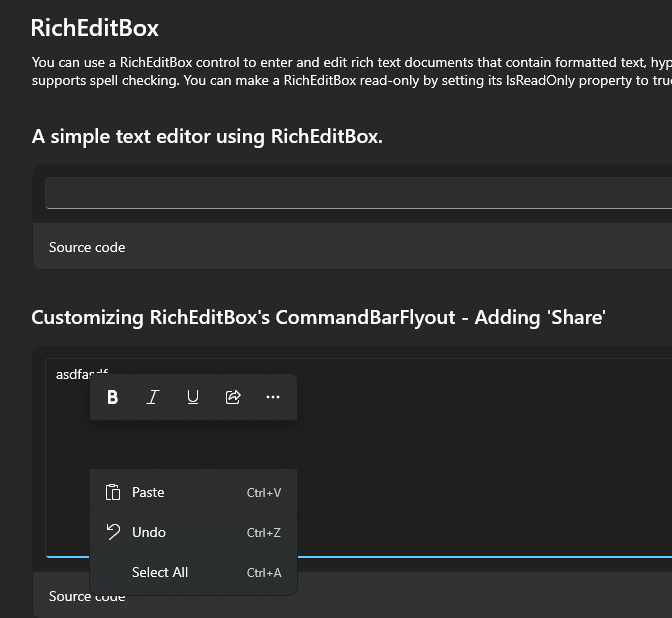The height and width of the screenshot is (618, 672).
Task: Click the RichEditBox description paragraph
Action: pos(352,71)
